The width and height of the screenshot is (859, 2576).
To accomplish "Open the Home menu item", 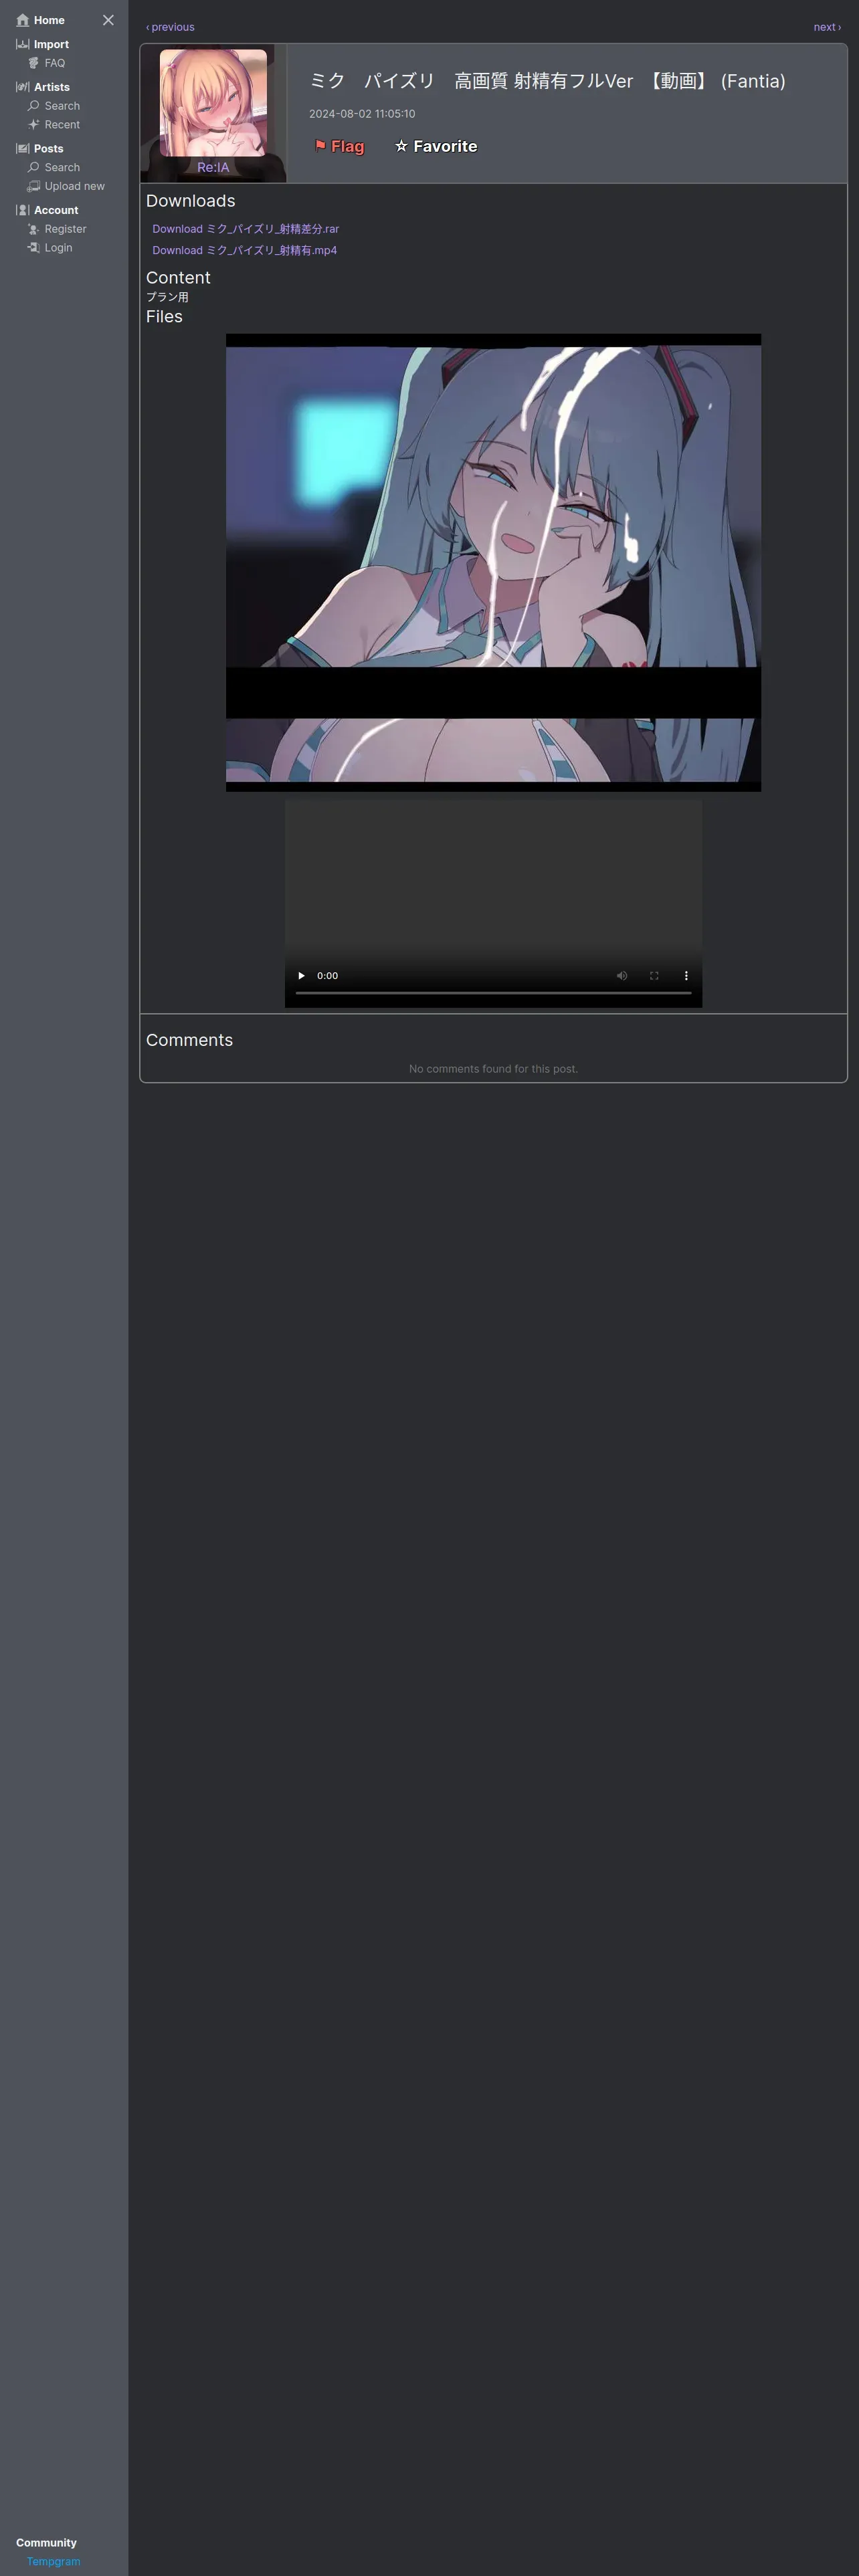I will pyautogui.click(x=49, y=20).
